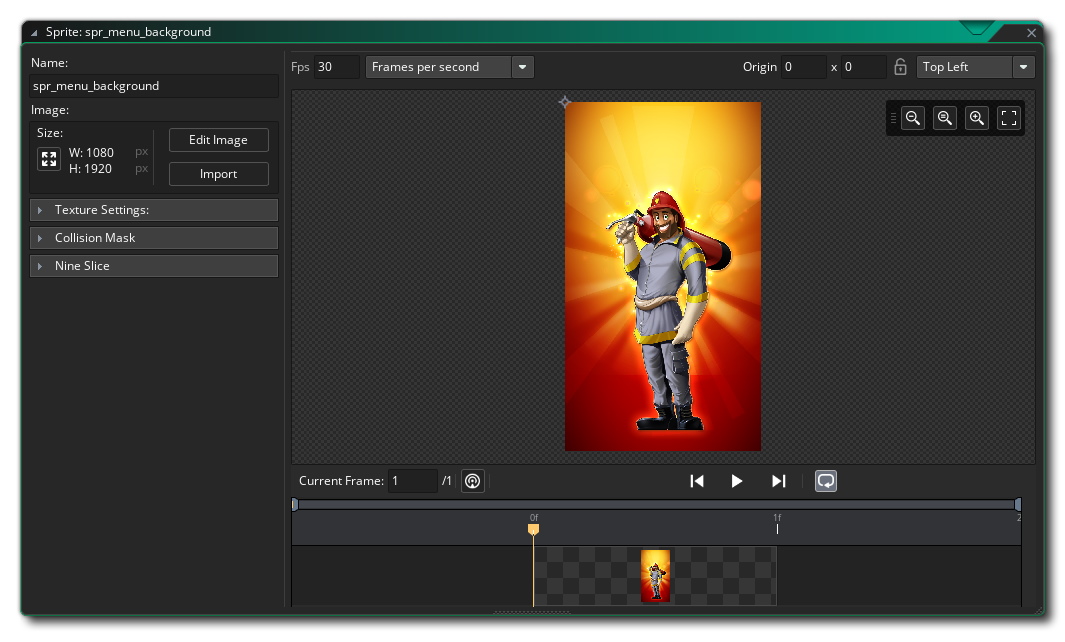Image resolution: width=1065 pixels, height=642 pixels.
Task: Expand the Texture Settings section
Action: 154,210
